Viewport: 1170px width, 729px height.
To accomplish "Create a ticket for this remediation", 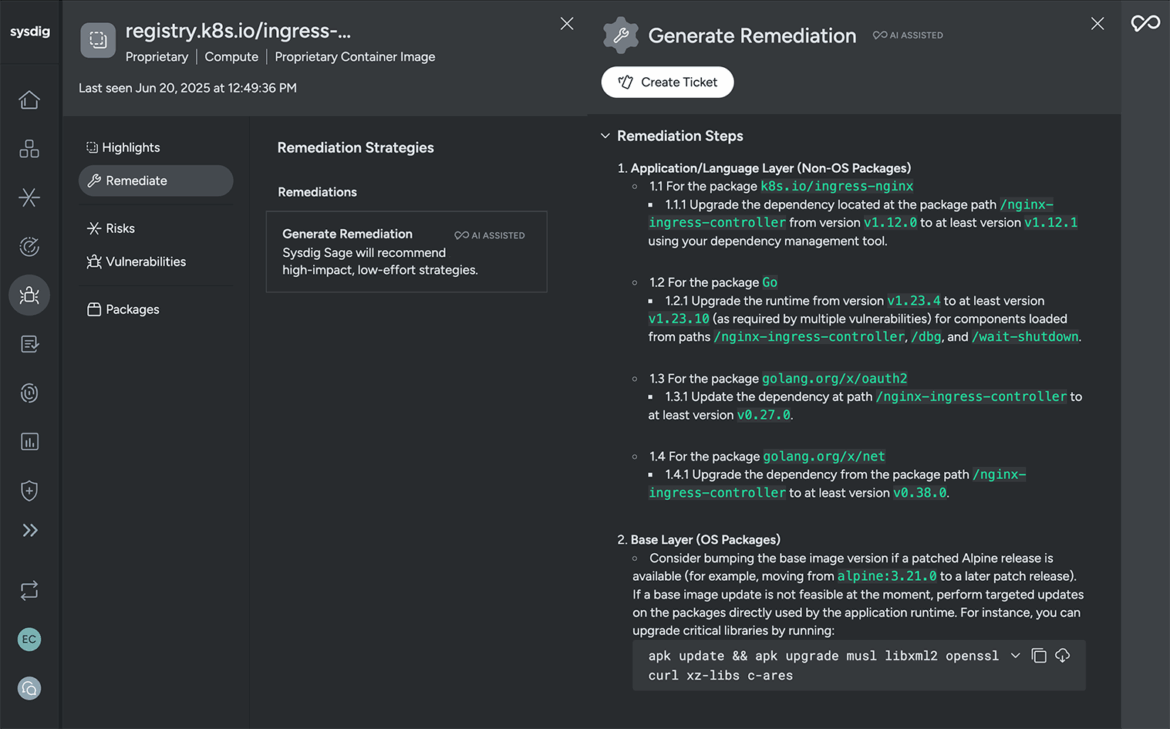I will click(668, 82).
